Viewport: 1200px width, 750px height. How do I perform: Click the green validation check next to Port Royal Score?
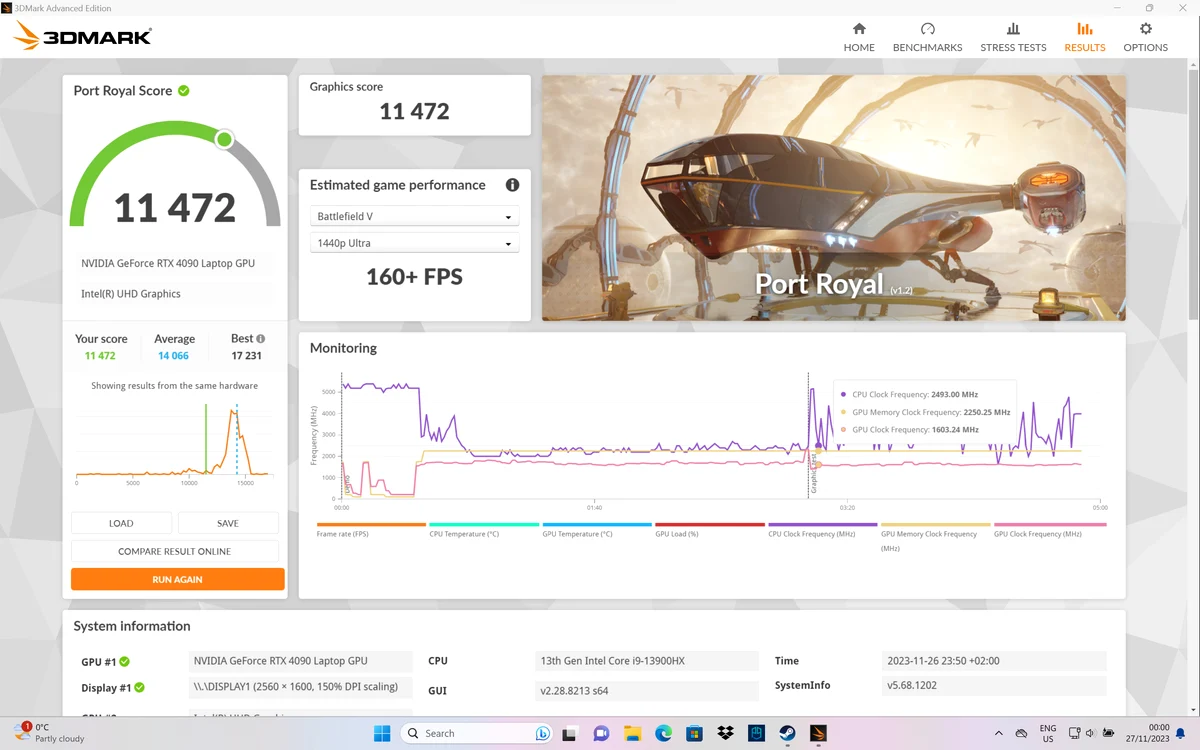tap(184, 91)
